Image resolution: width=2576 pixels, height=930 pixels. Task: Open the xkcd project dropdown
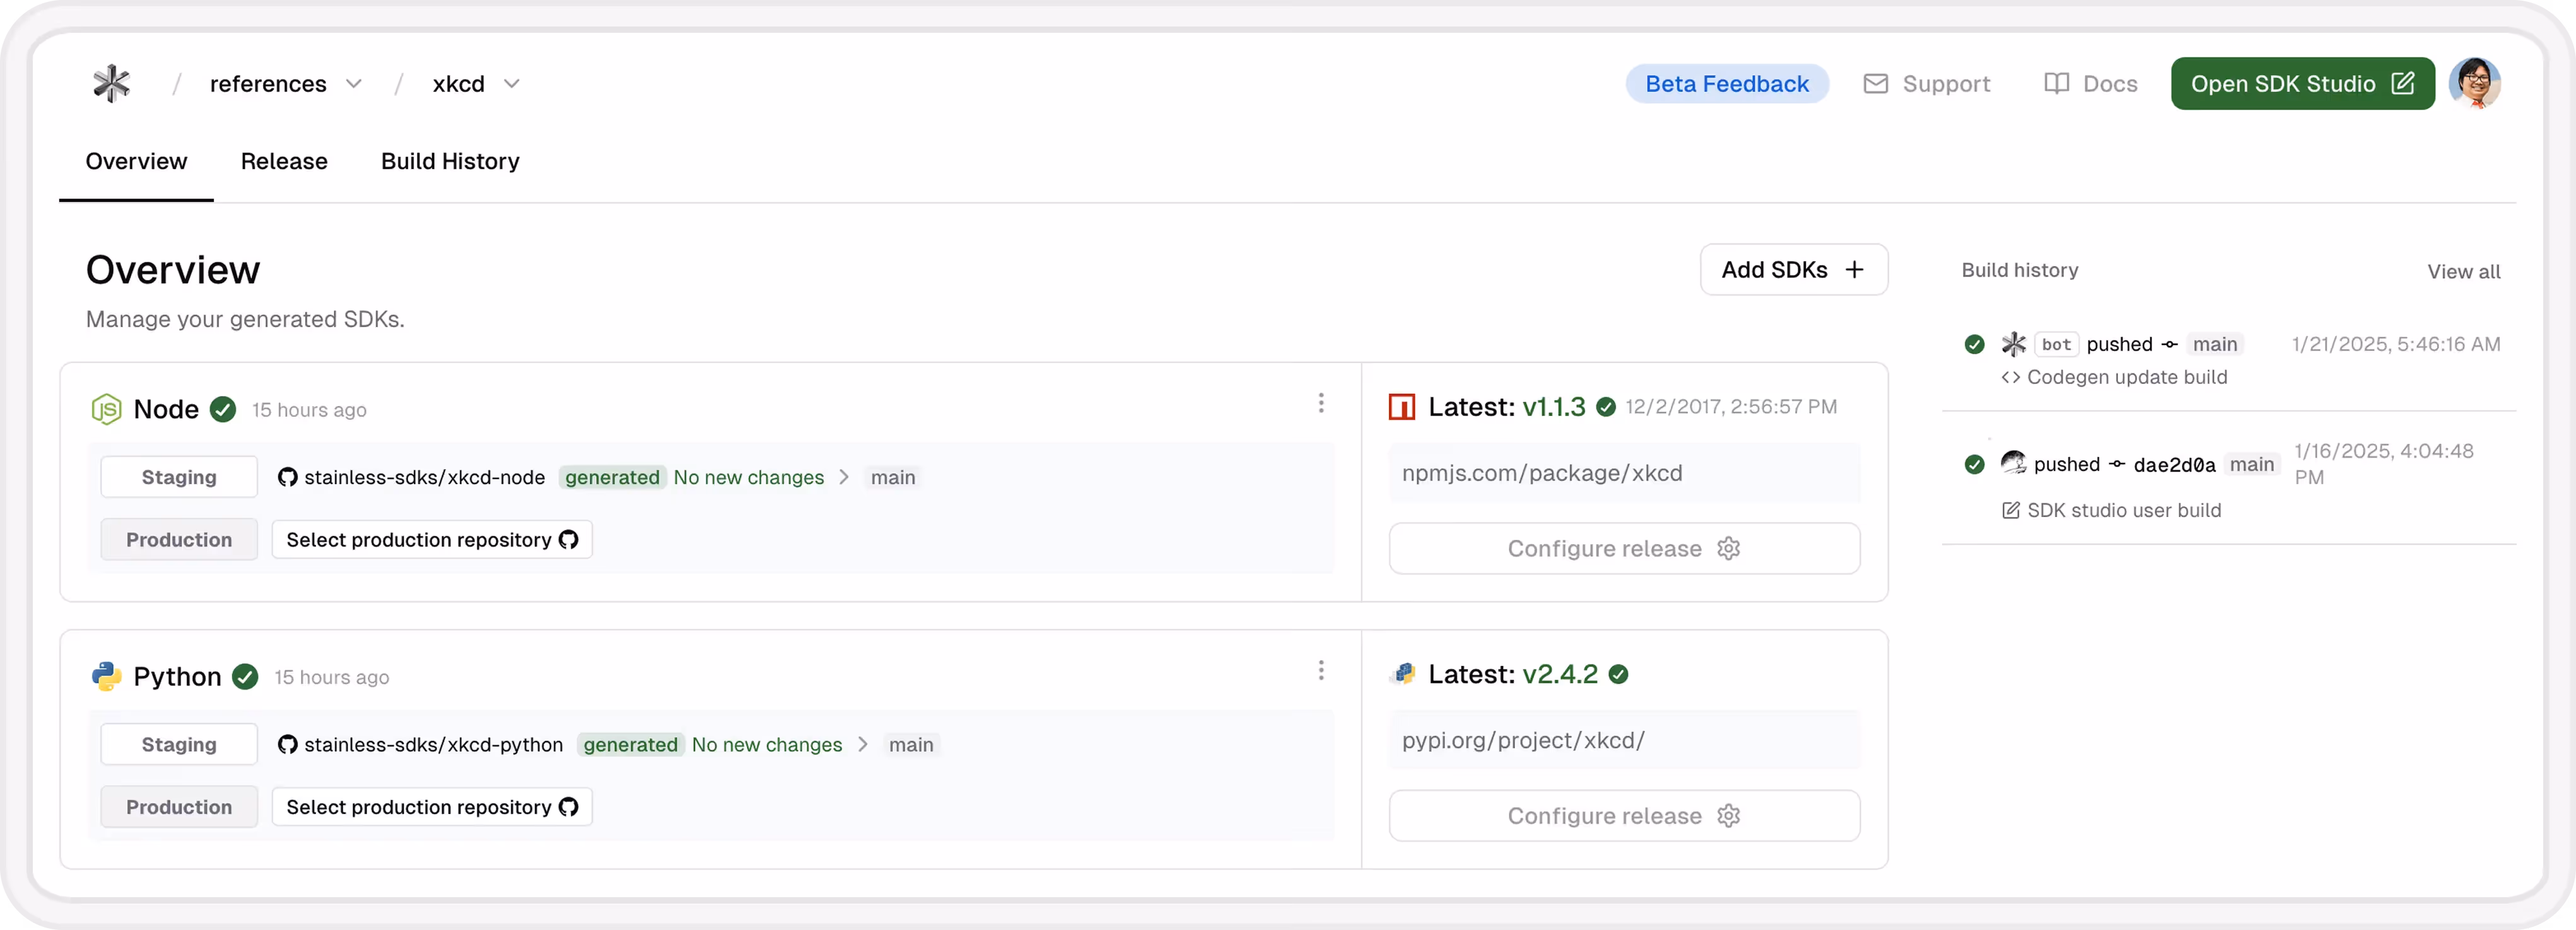[475, 84]
